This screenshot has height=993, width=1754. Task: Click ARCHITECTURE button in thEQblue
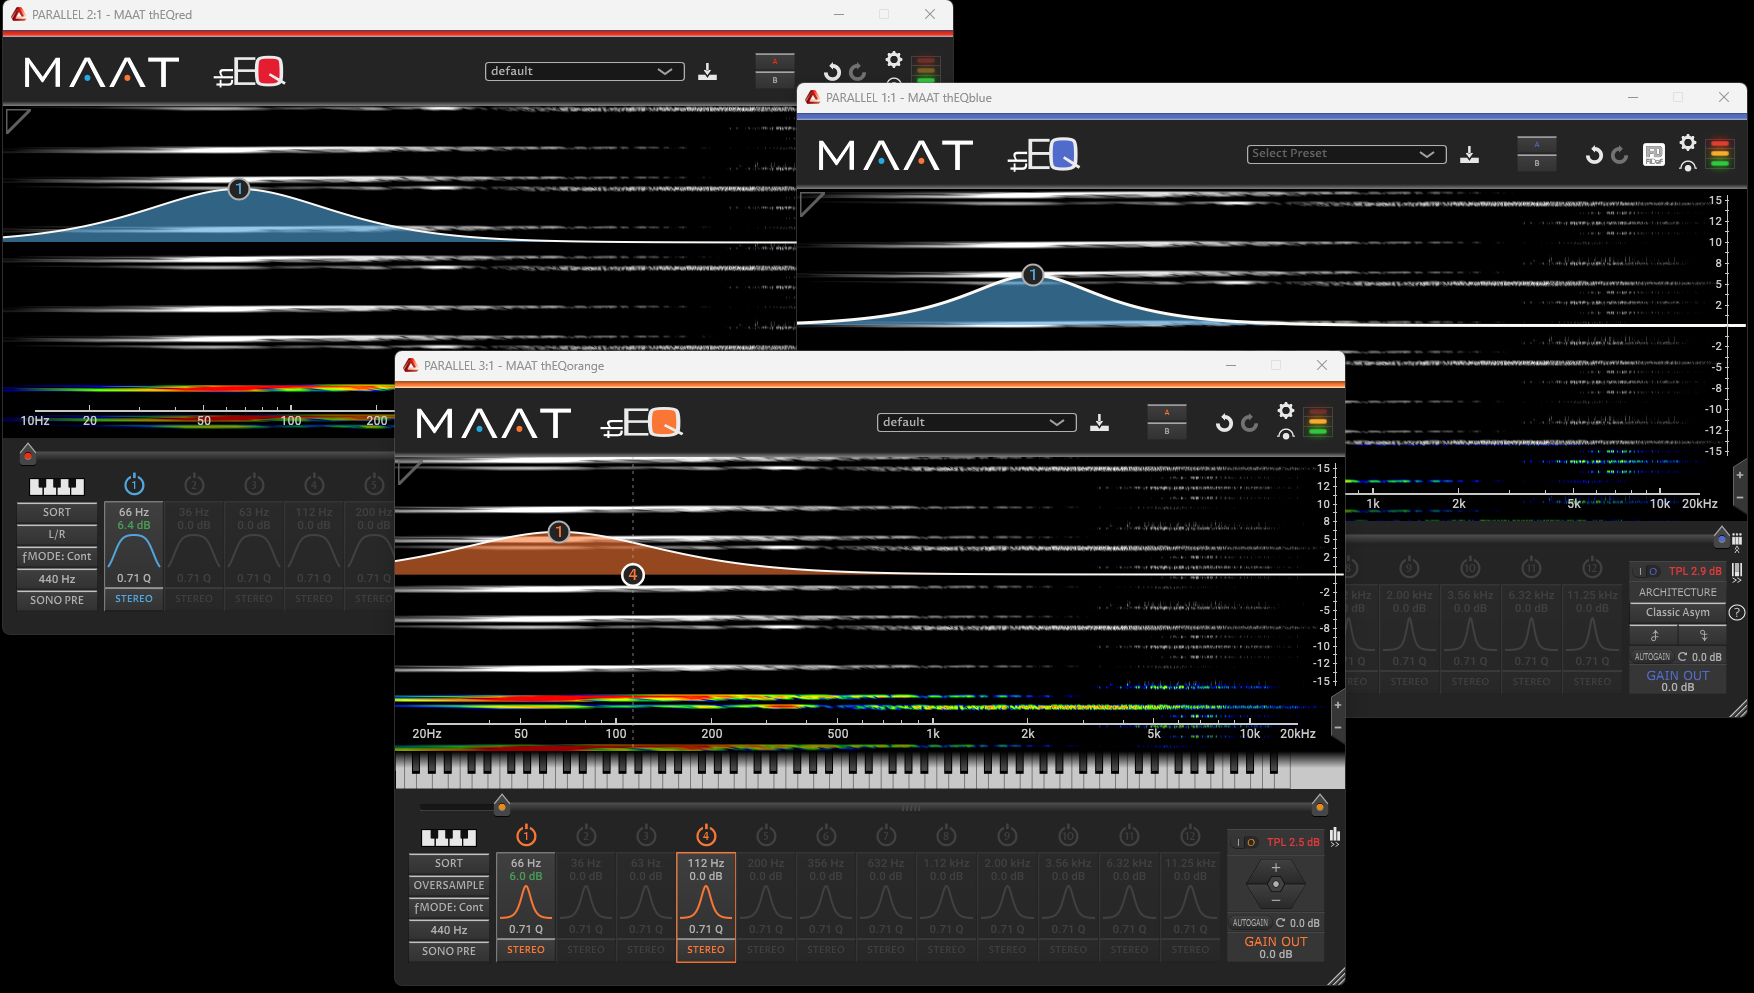tap(1678, 592)
